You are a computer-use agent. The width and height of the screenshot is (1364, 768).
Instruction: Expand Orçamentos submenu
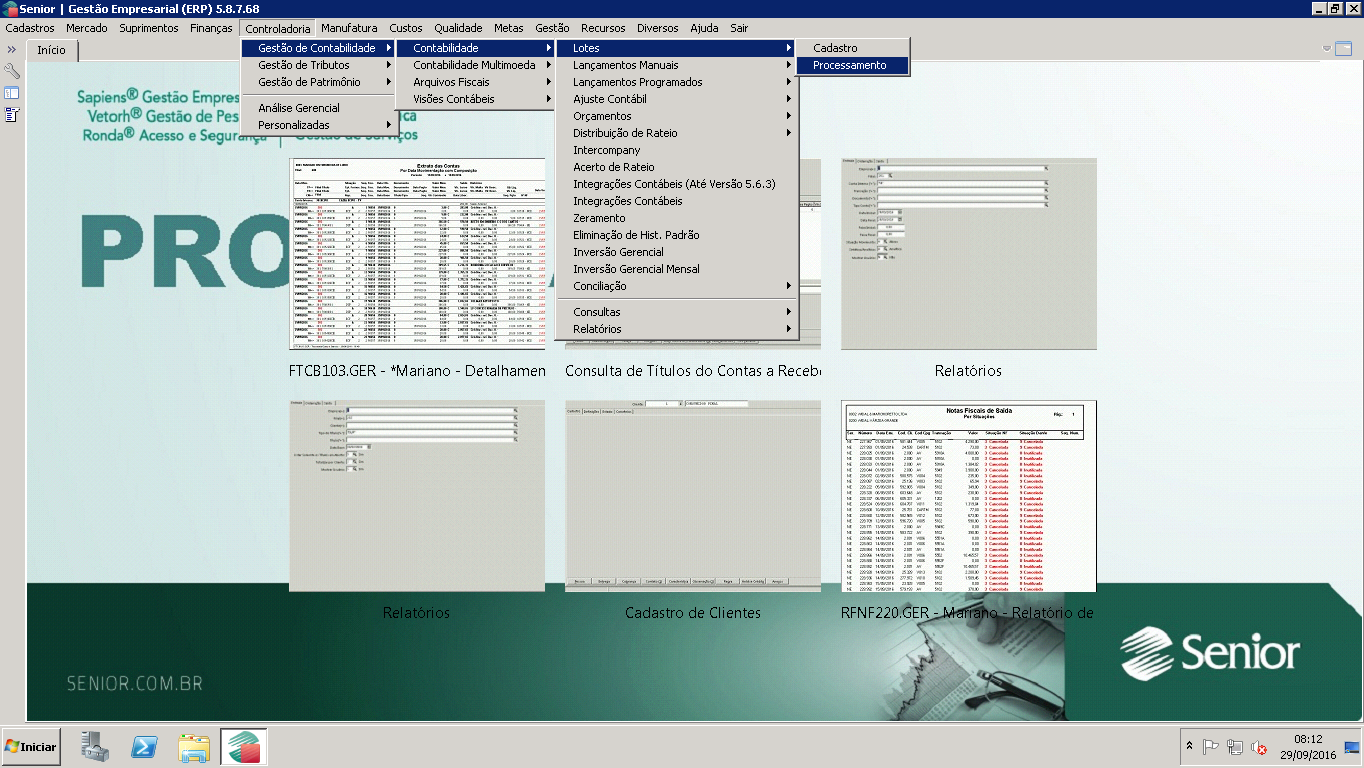pyautogui.click(x=676, y=116)
